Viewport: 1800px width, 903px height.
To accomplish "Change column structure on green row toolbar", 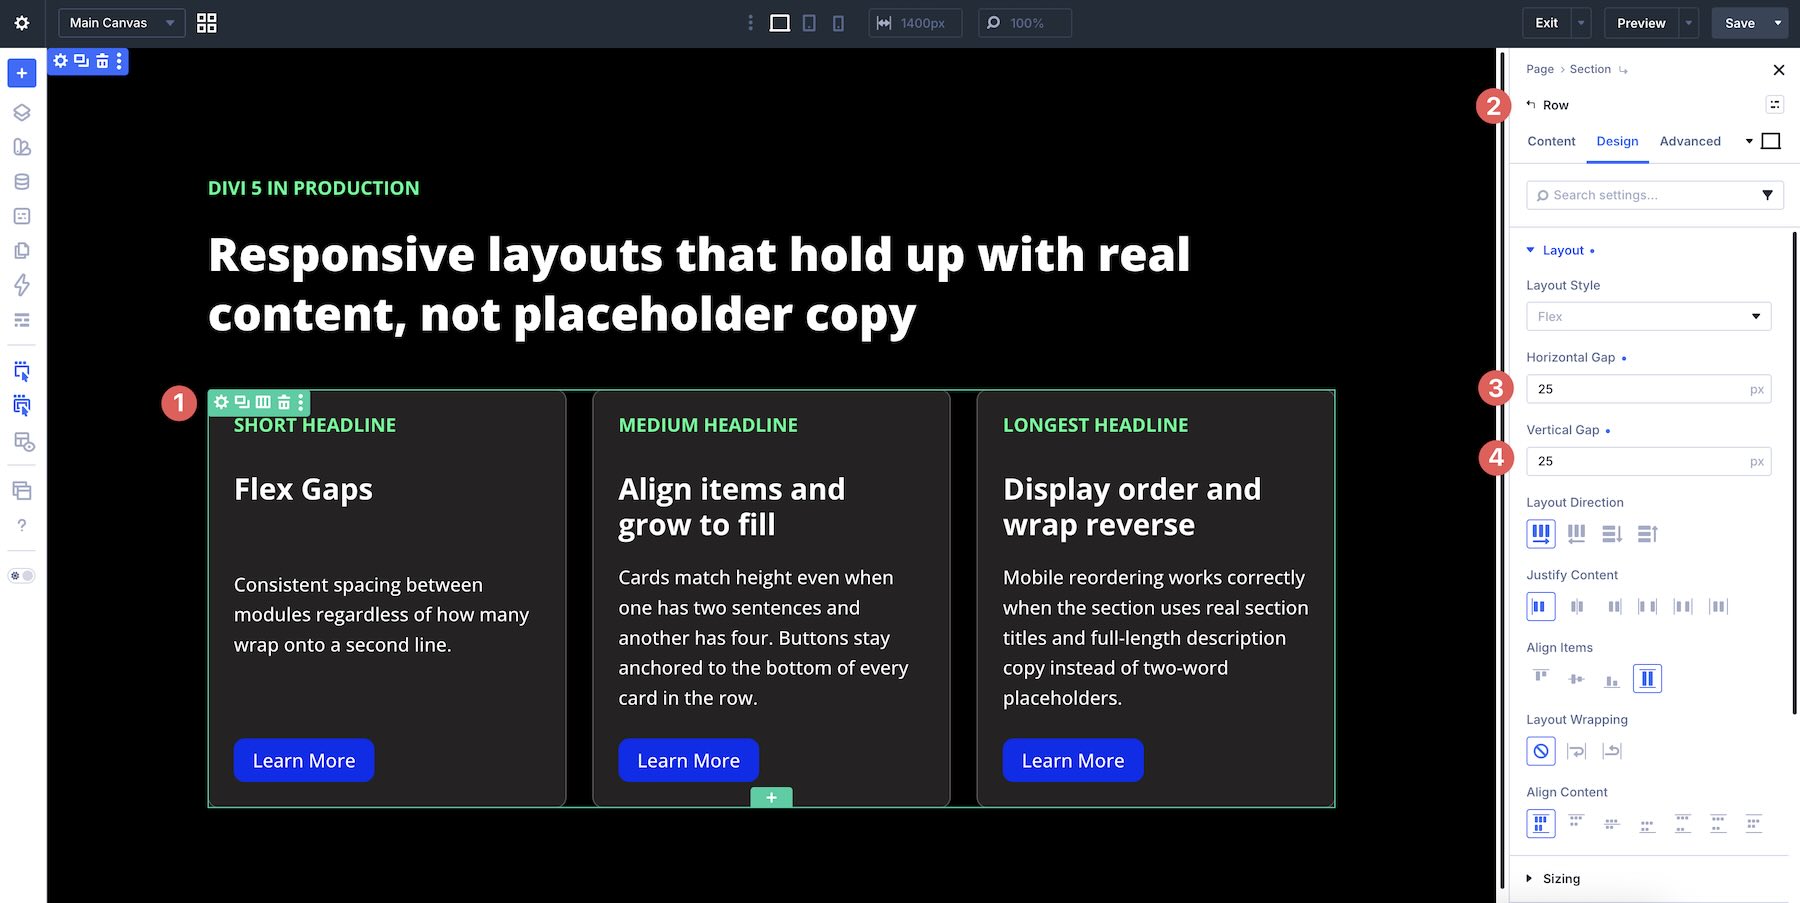I will pyautogui.click(x=263, y=402).
